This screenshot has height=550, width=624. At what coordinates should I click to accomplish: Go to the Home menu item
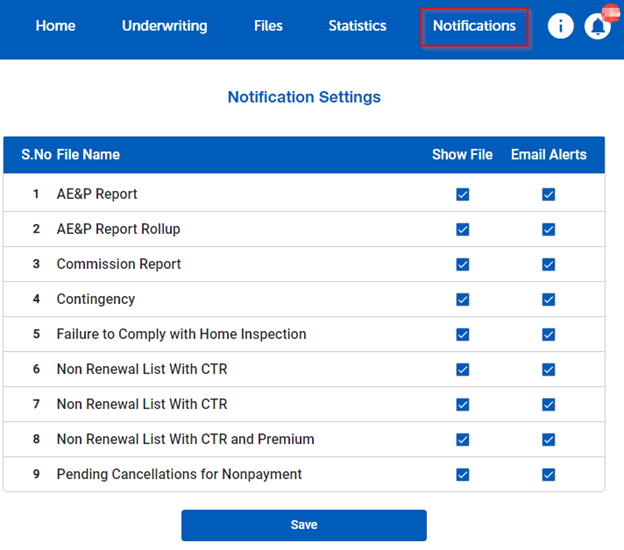[x=55, y=26]
